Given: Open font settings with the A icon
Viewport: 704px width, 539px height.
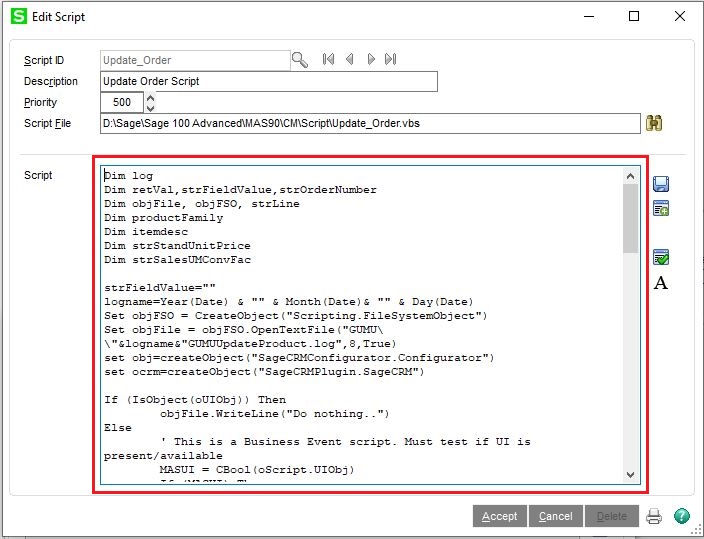Looking at the screenshot, I should click(x=660, y=283).
